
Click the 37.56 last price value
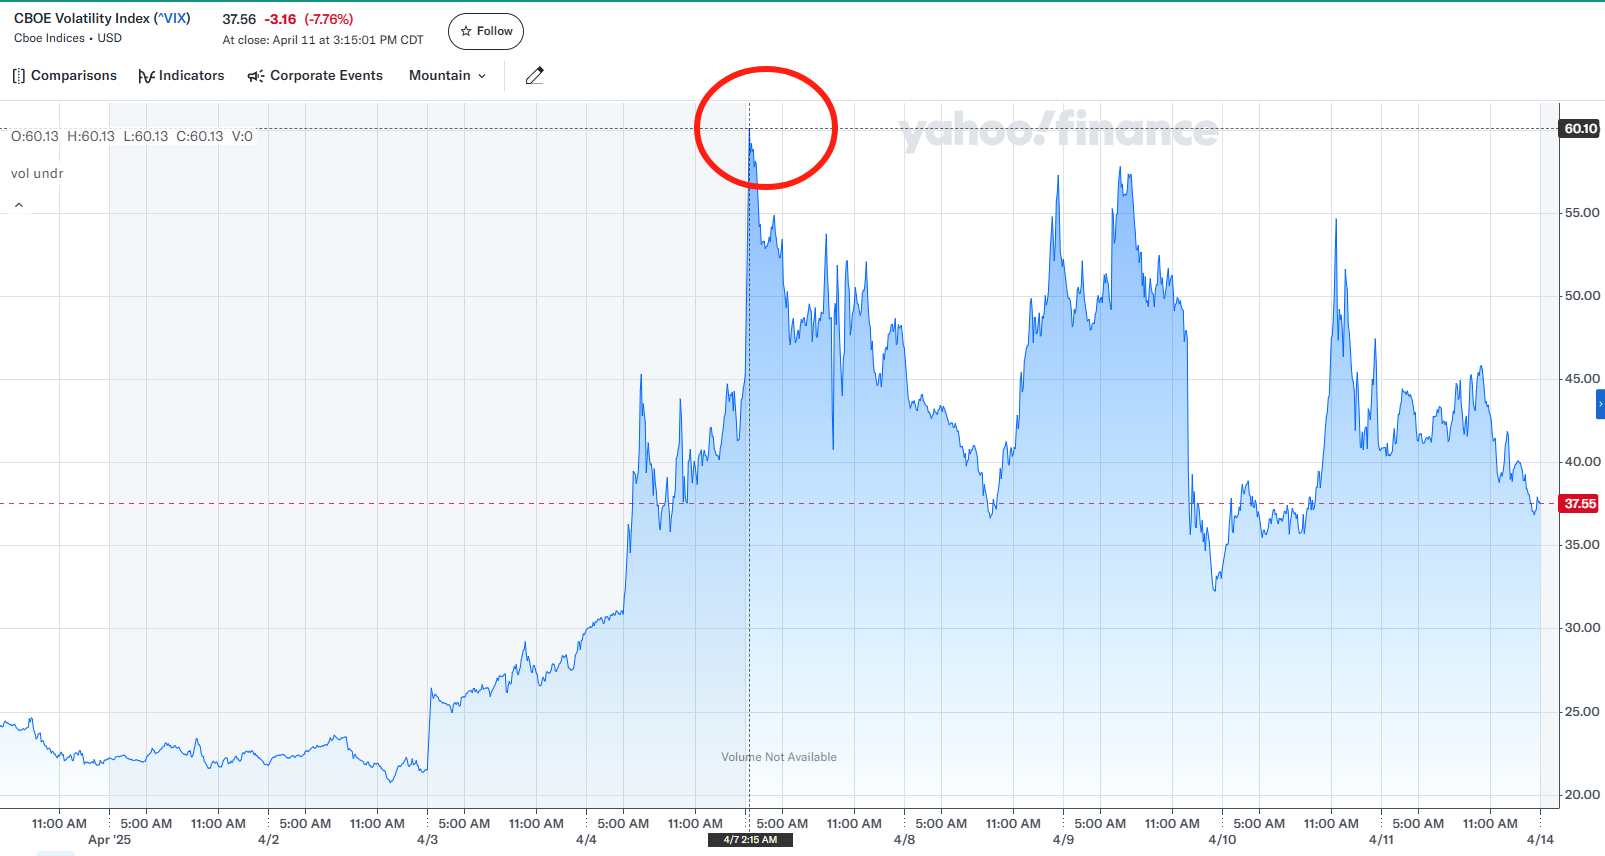point(239,19)
